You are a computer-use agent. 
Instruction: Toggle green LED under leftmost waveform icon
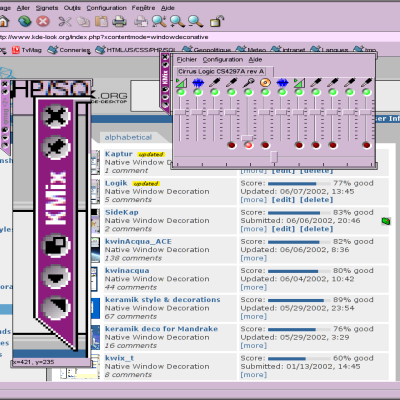pyautogui.click(x=198, y=92)
